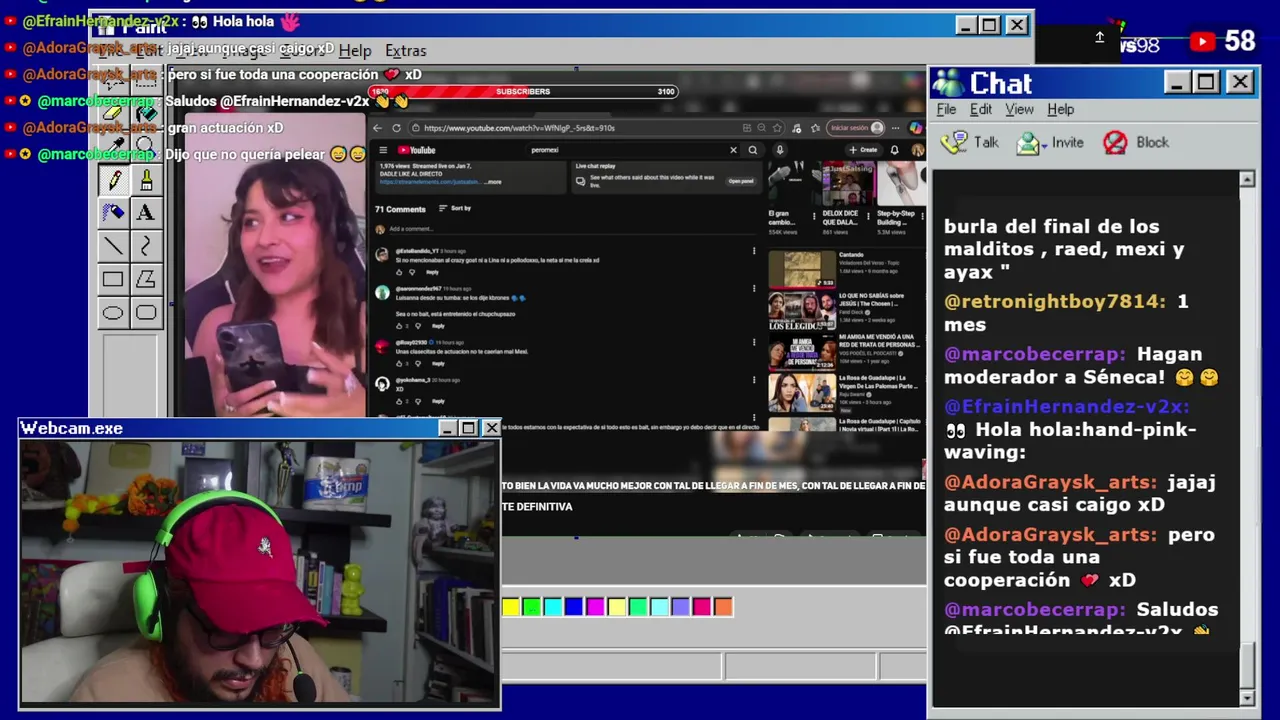The image size is (1280, 720).
Task: Expand the description with ...more
Action: pos(493,182)
